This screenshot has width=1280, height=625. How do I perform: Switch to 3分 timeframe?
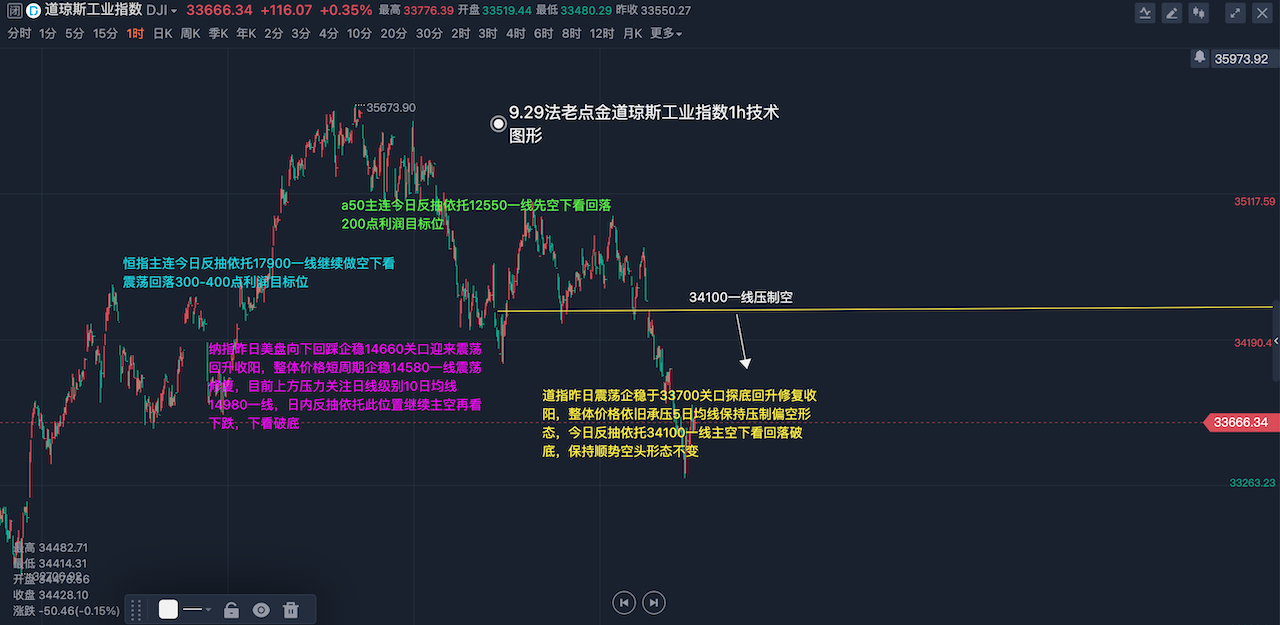click(x=301, y=33)
